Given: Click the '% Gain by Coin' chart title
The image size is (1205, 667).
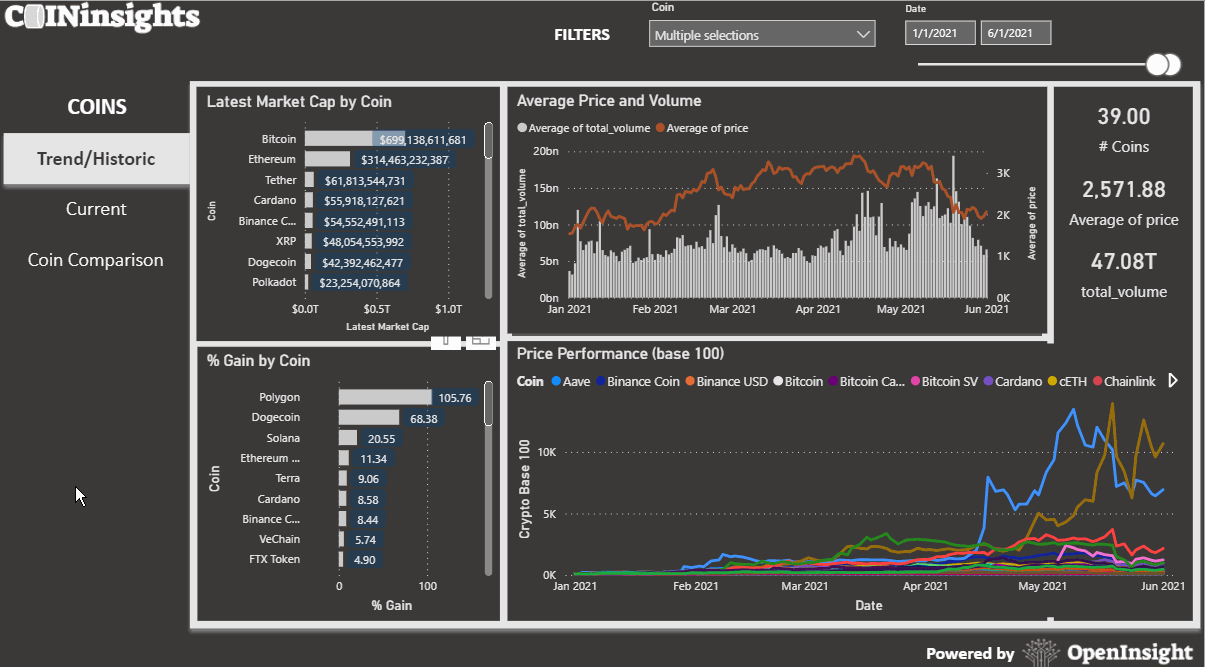Looking at the screenshot, I should 258,360.
